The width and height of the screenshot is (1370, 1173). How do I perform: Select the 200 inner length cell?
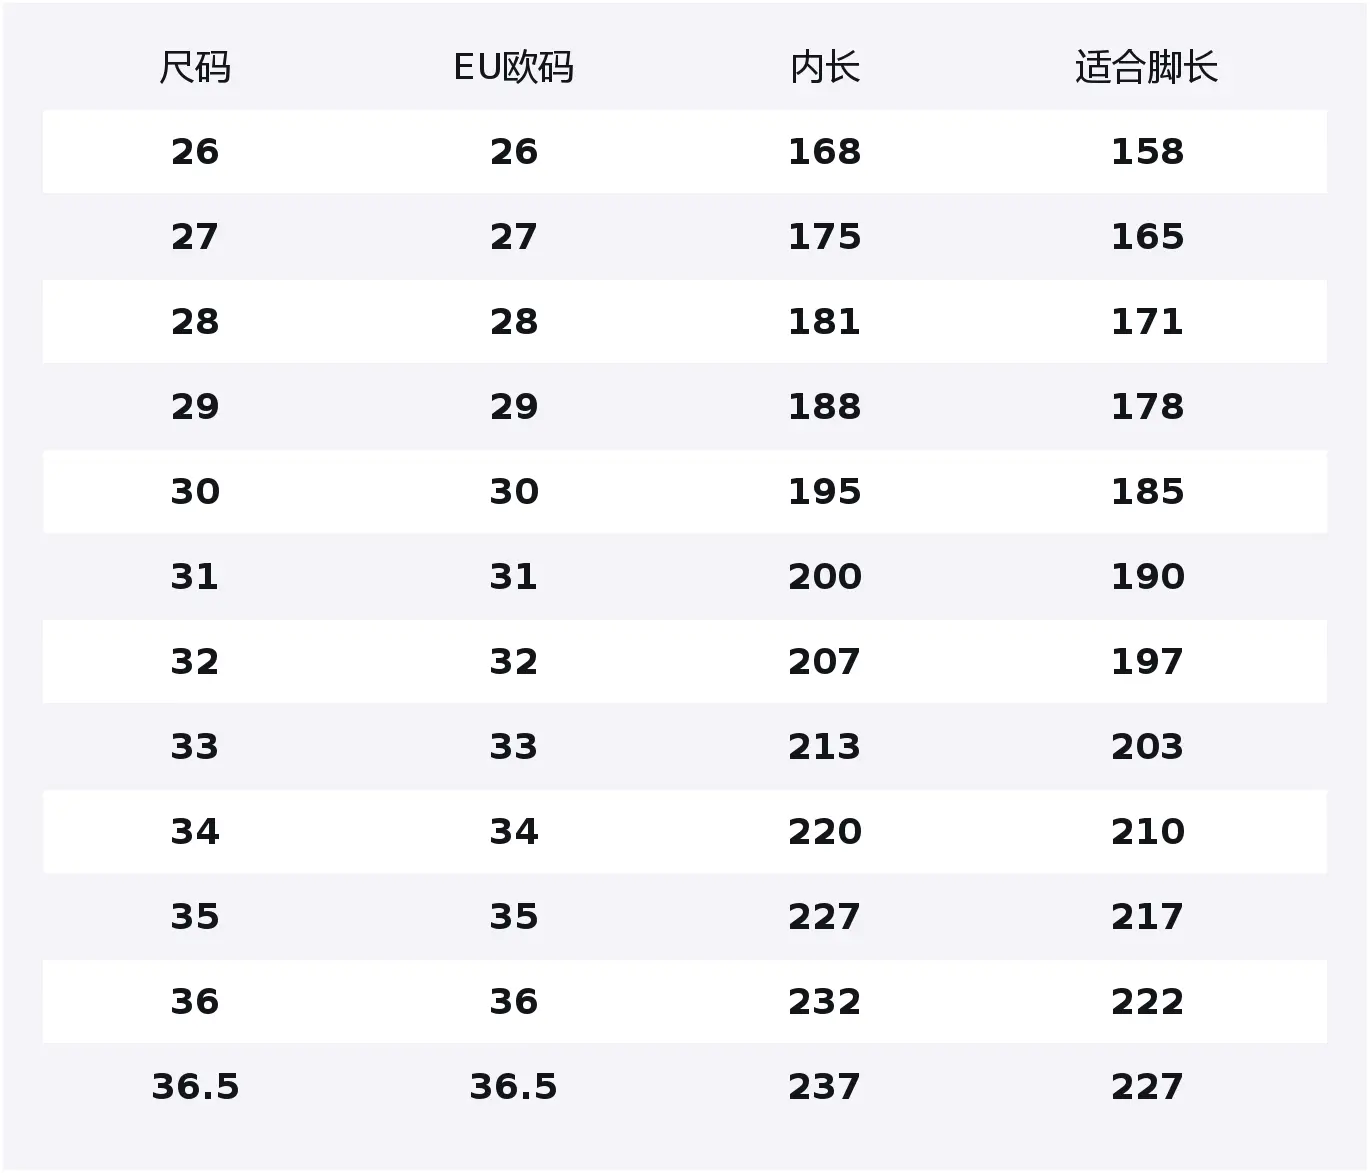pos(824,577)
